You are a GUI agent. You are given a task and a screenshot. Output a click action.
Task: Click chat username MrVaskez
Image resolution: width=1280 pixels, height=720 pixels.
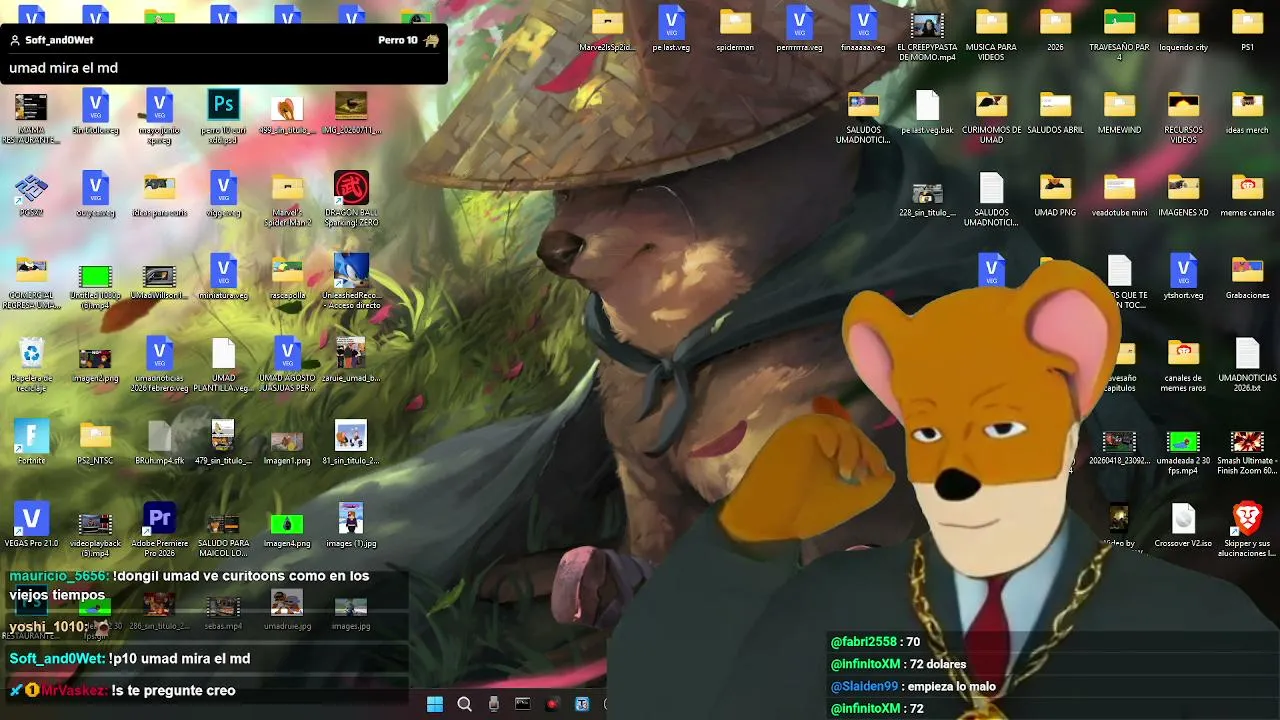73,690
